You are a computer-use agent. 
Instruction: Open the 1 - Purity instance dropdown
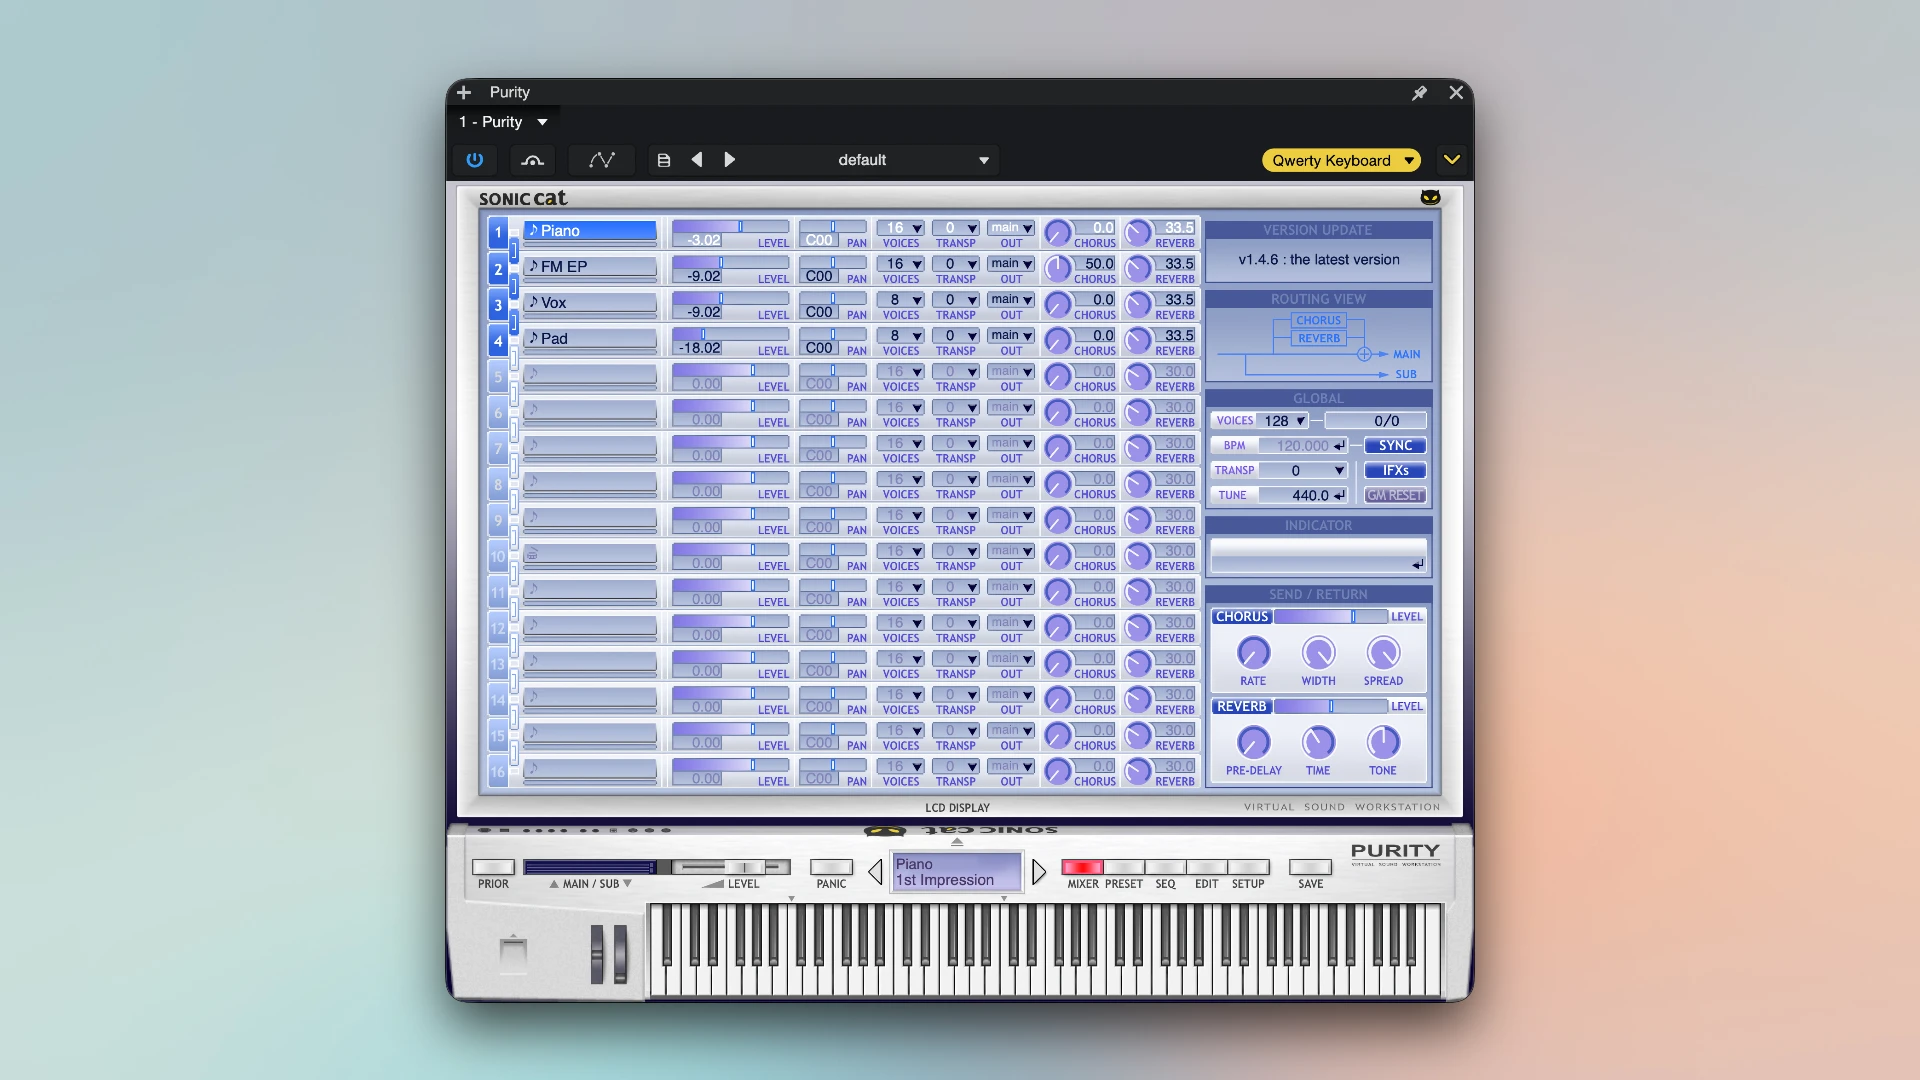point(504,122)
